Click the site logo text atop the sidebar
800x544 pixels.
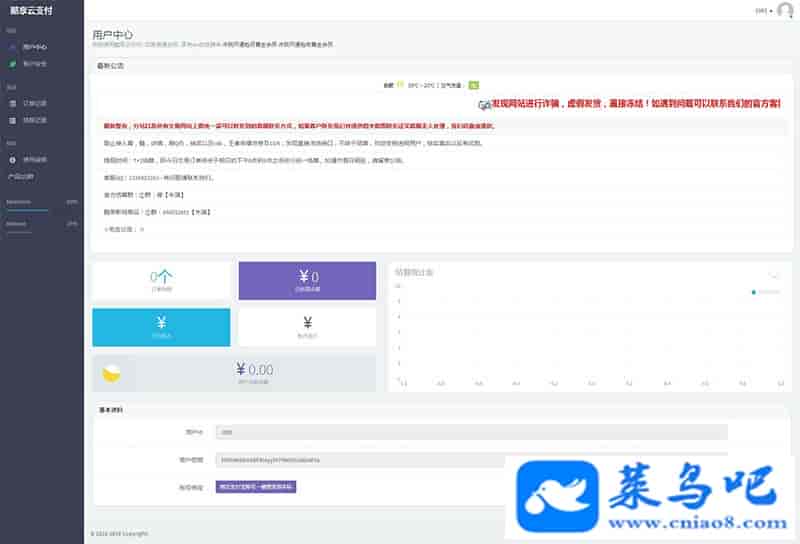[x=31, y=11]
